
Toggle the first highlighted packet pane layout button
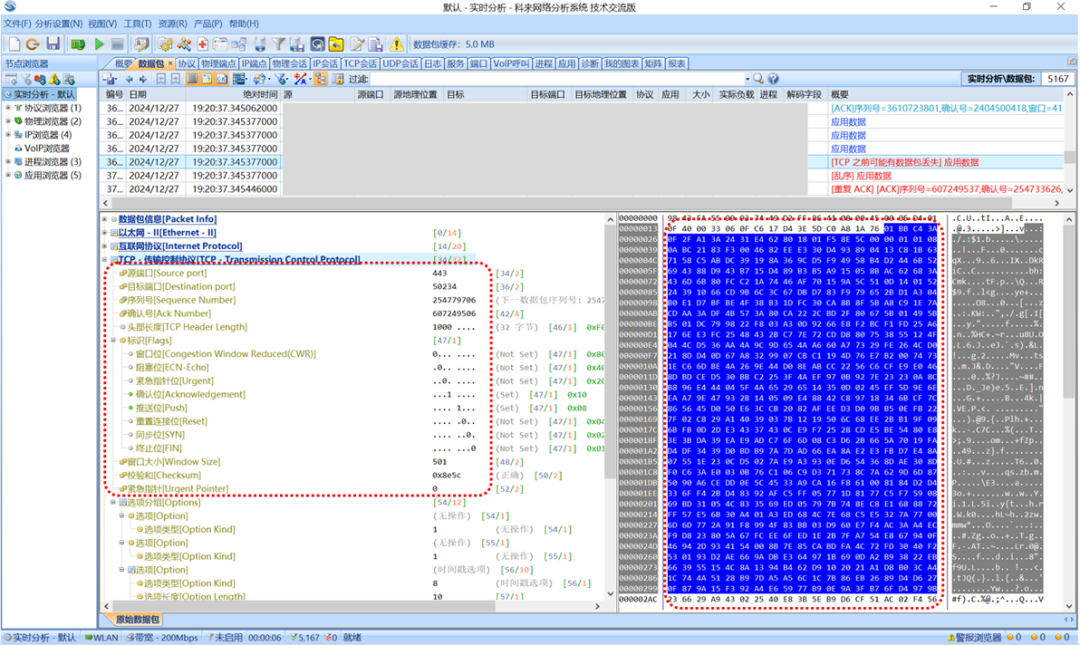[194, 79]
